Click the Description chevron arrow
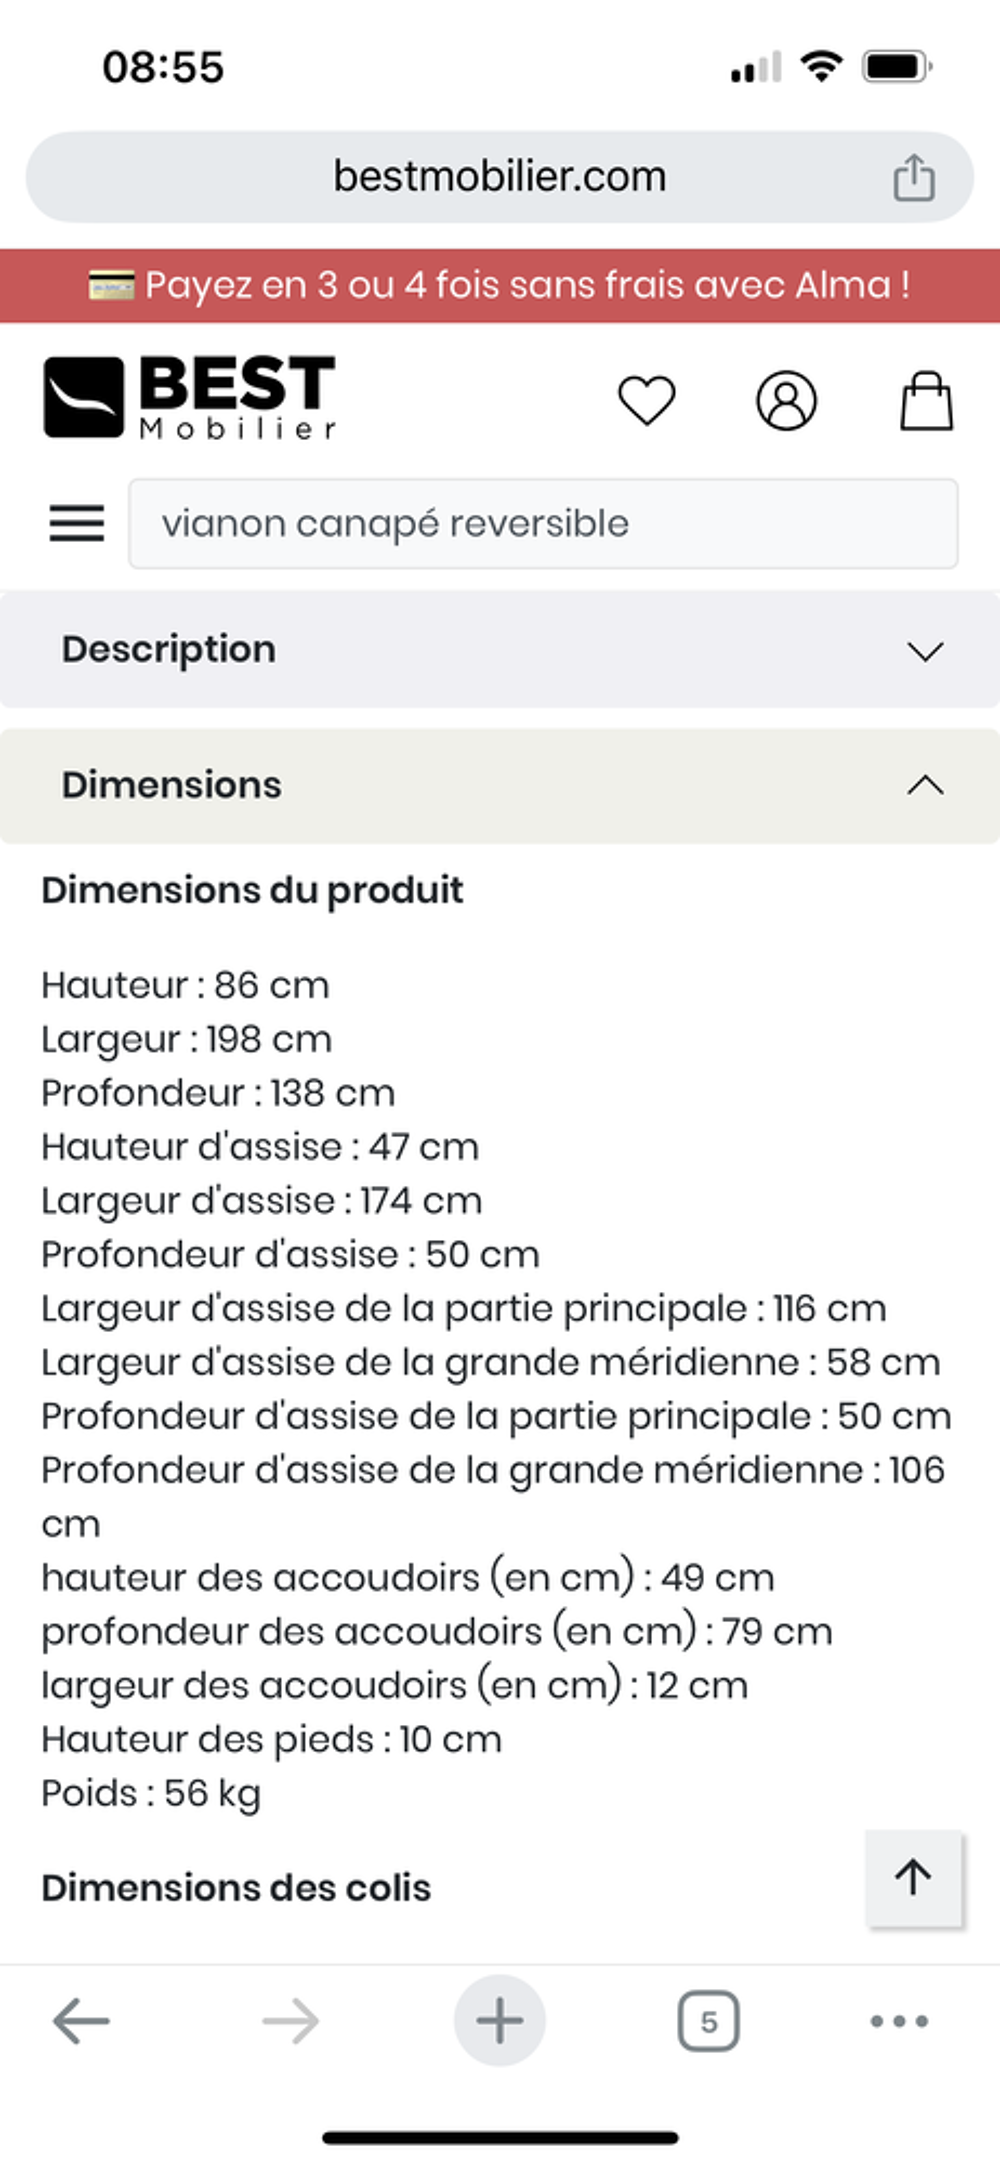Viewport: 1000px width, 2165px height. pyautogui.click(x=925, y=652)
